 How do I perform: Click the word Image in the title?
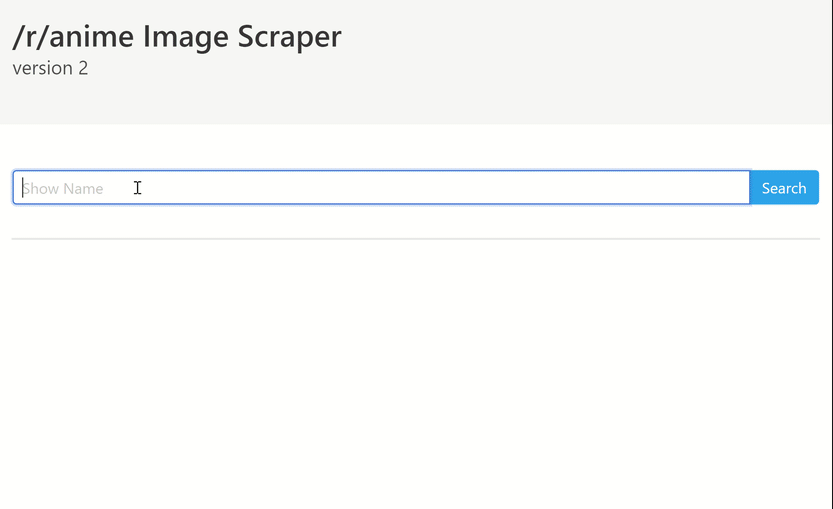[x=185, y=37]
